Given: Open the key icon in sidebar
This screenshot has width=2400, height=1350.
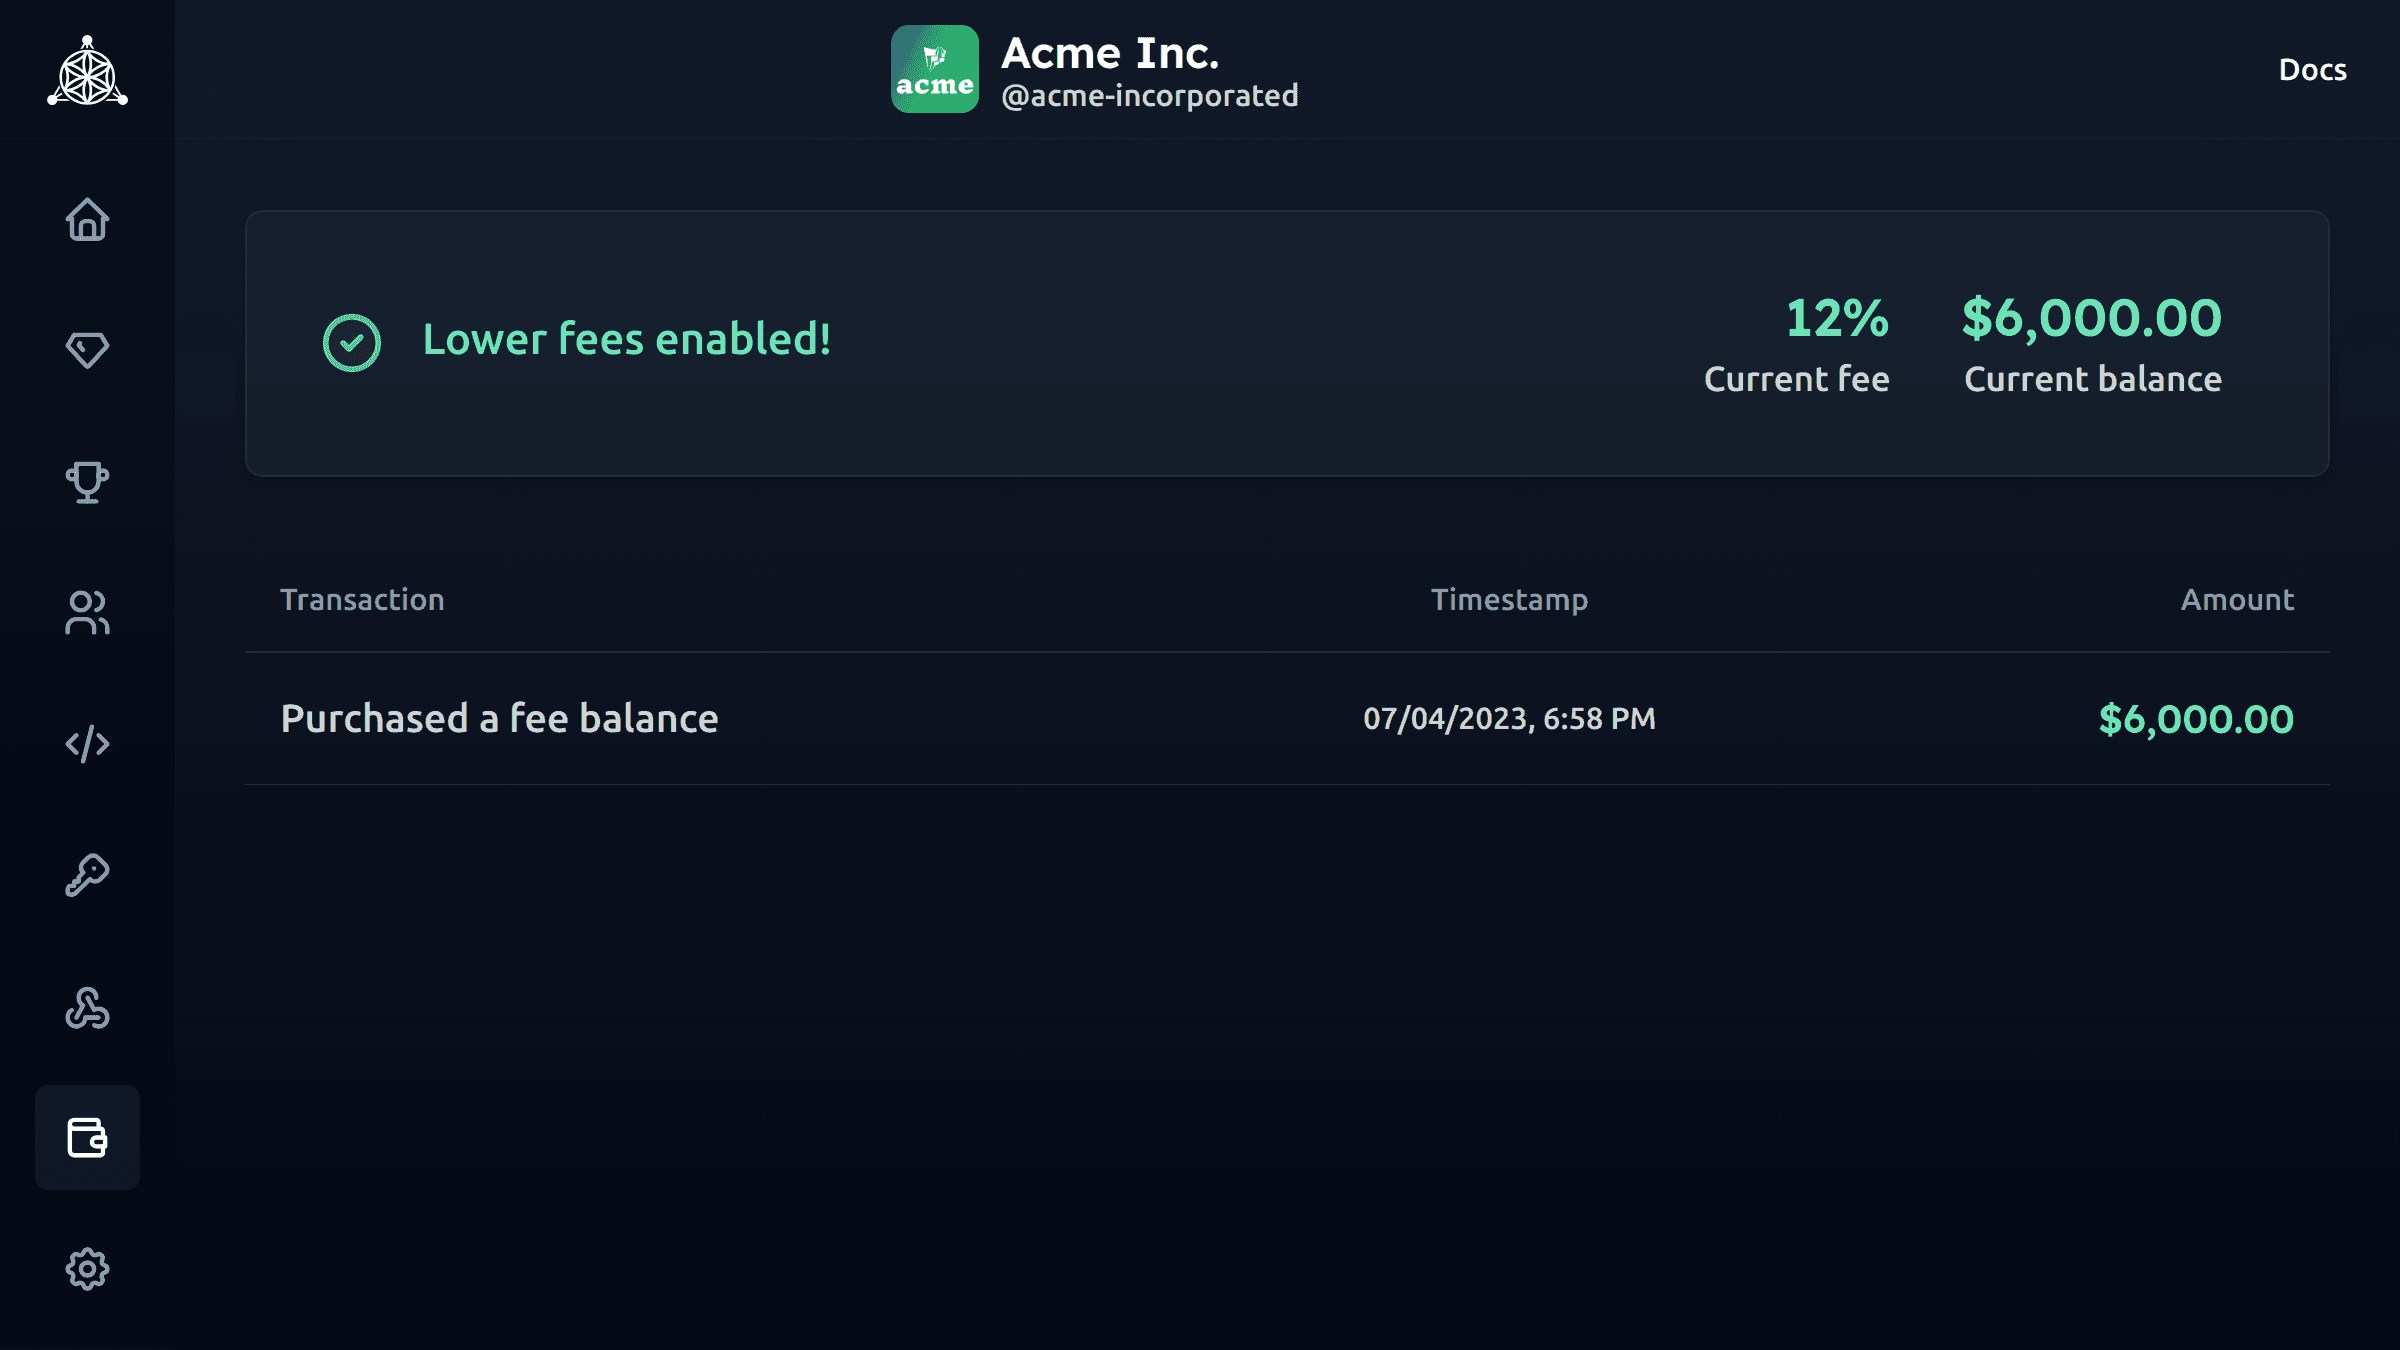Looking at the screenshot, I should [87, 875].
